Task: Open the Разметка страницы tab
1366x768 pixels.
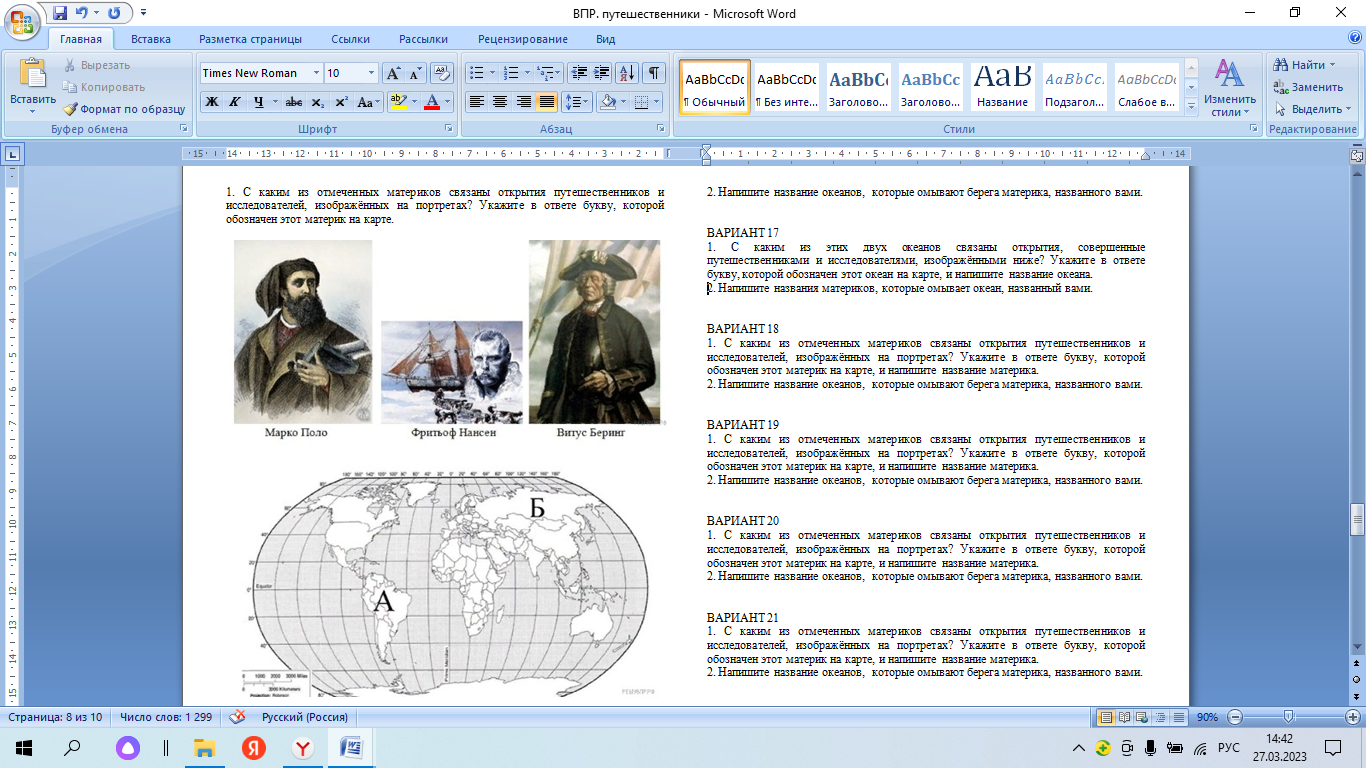Action: click(x=250, y=39)
